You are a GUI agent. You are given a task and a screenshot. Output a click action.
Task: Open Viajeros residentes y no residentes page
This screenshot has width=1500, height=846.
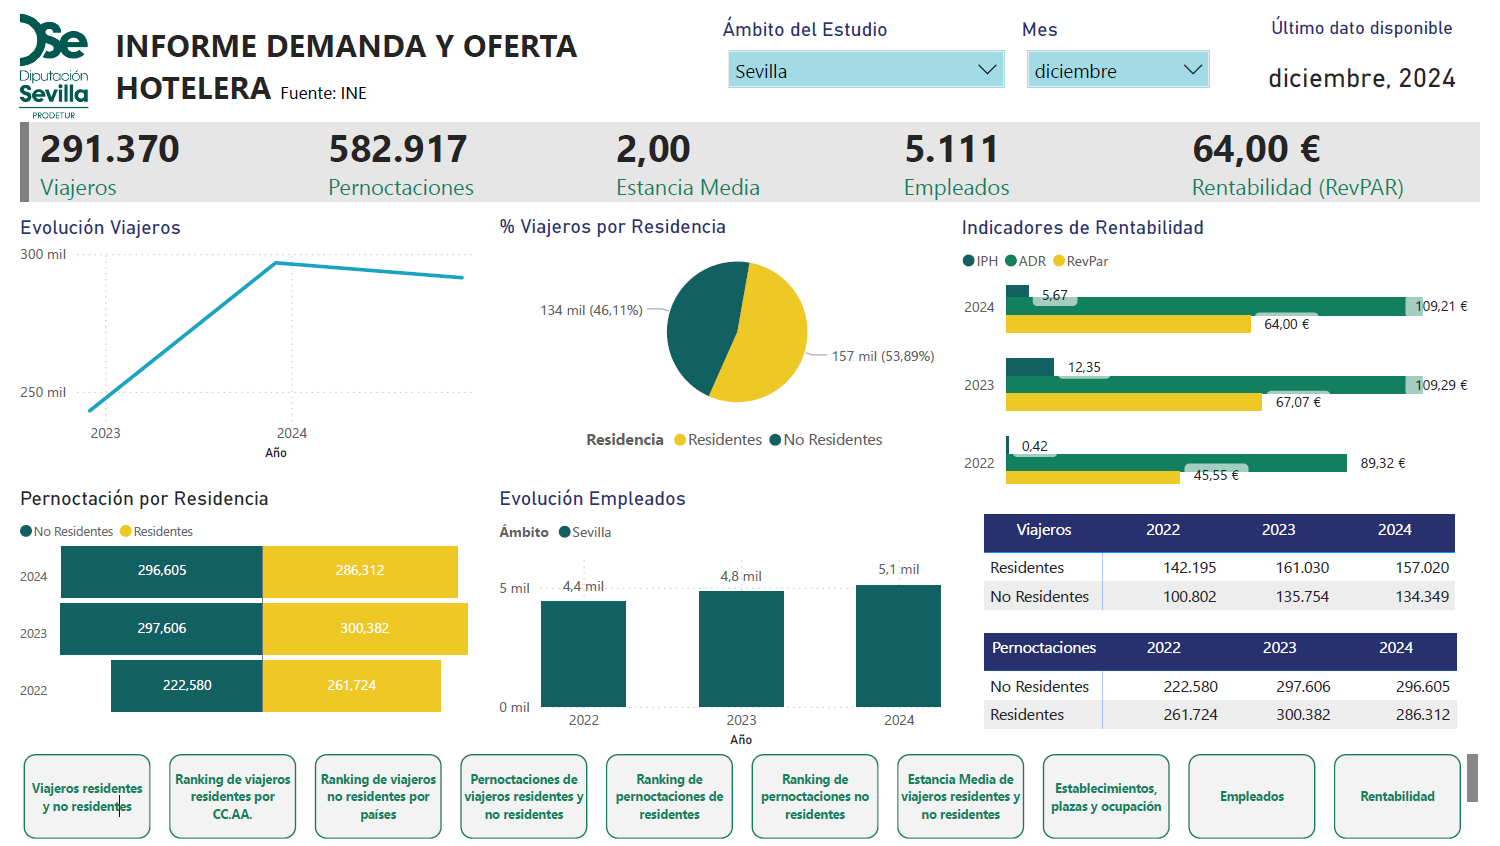(x=87, y=796)
